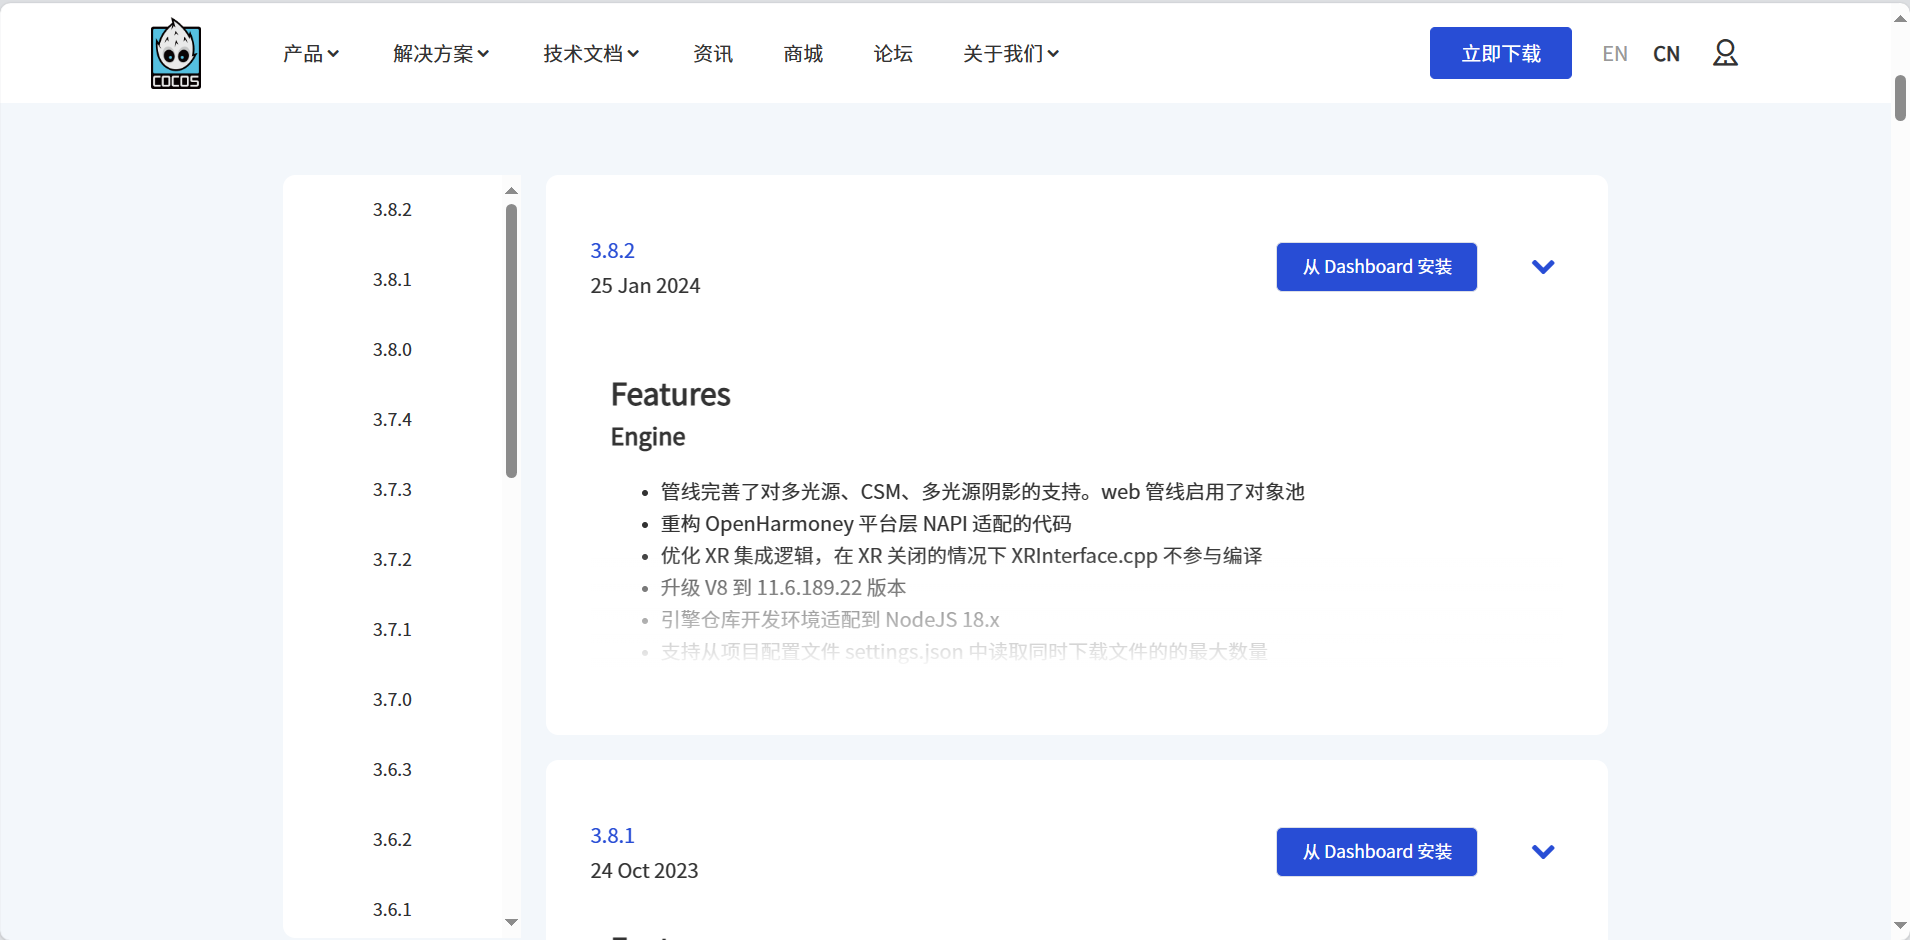Image resolution: width=1910 pixels, height=940 pixels.
Task: Select version 3.7.3 in sidebar list
Action: [x=392, y=490]
